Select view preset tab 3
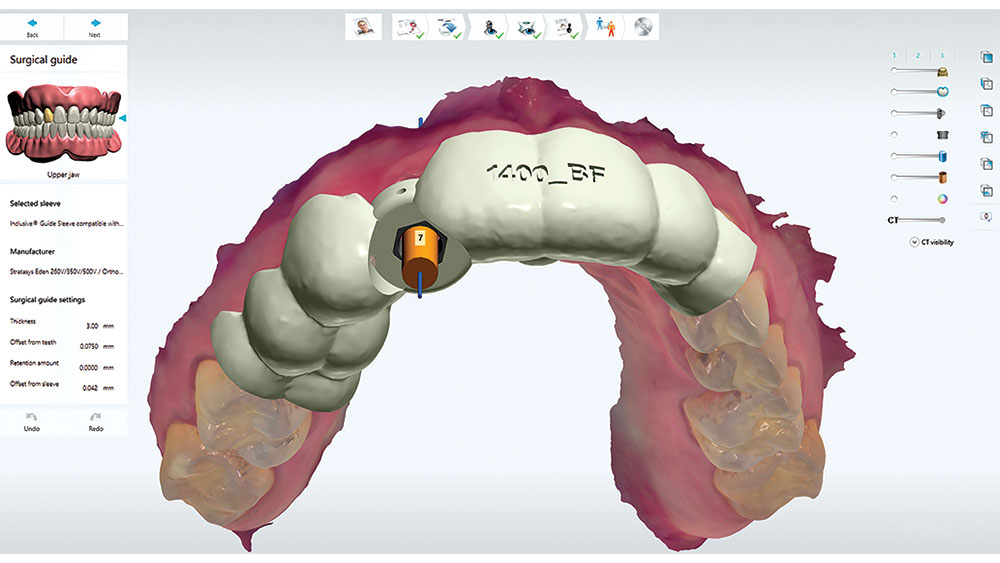Image resolution: width=1000 pixels, height=563 pixels. pyautogui.click(x=942, y=55)
